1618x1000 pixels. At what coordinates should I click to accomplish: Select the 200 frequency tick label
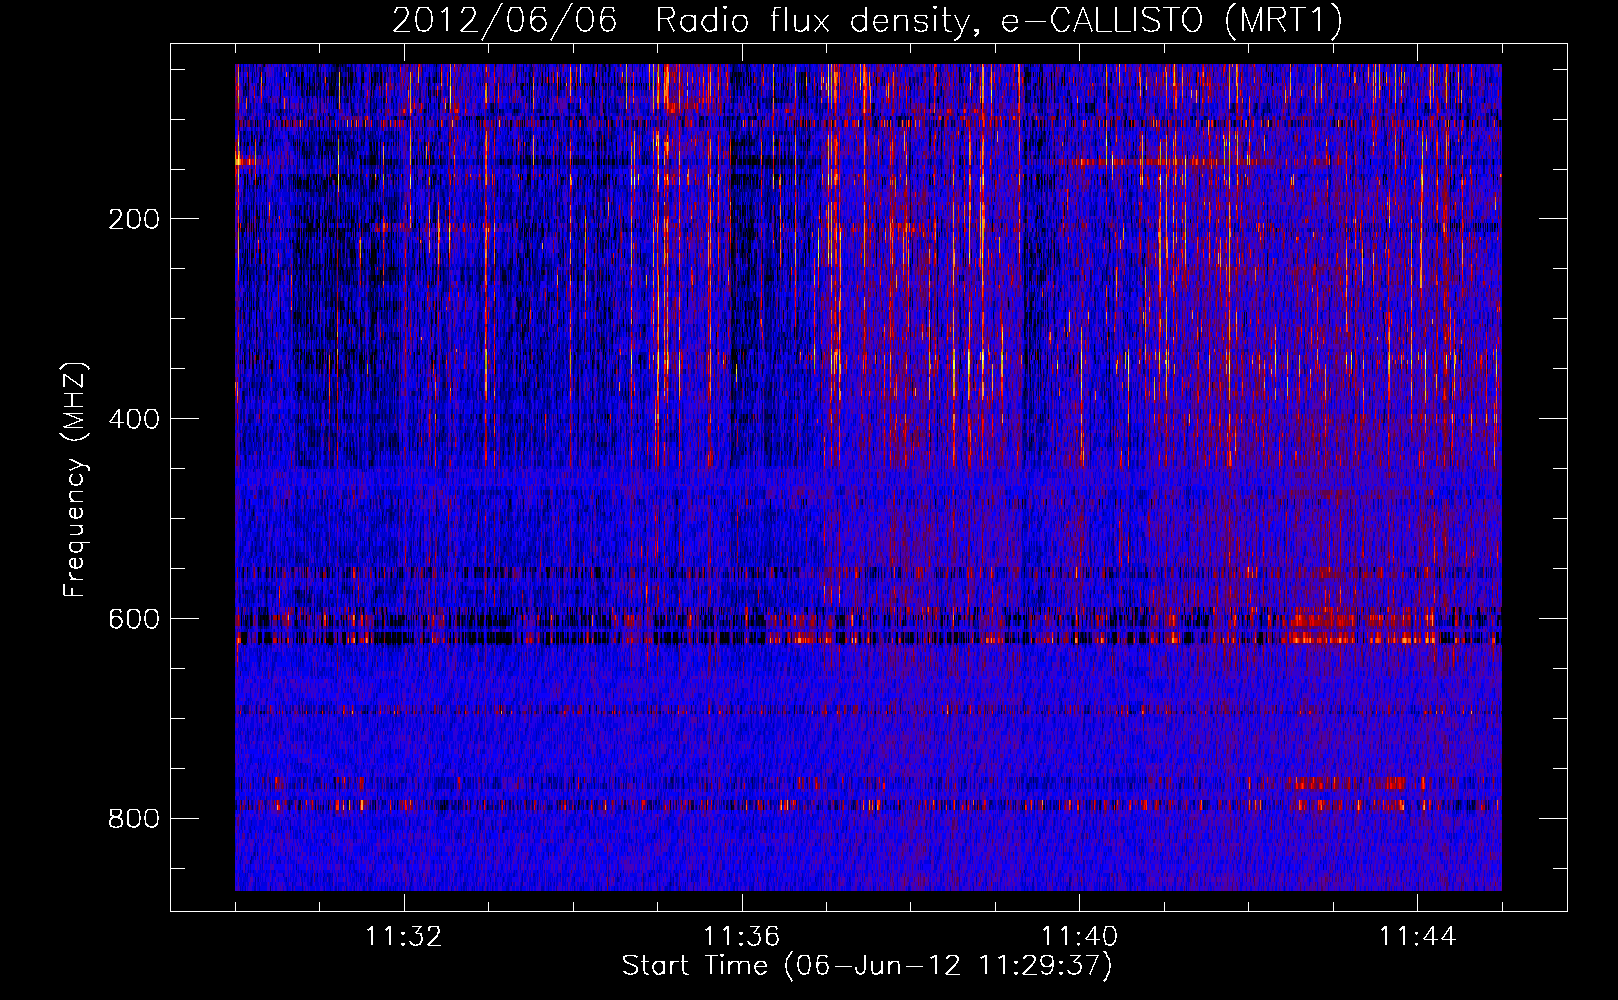(134, 219)
